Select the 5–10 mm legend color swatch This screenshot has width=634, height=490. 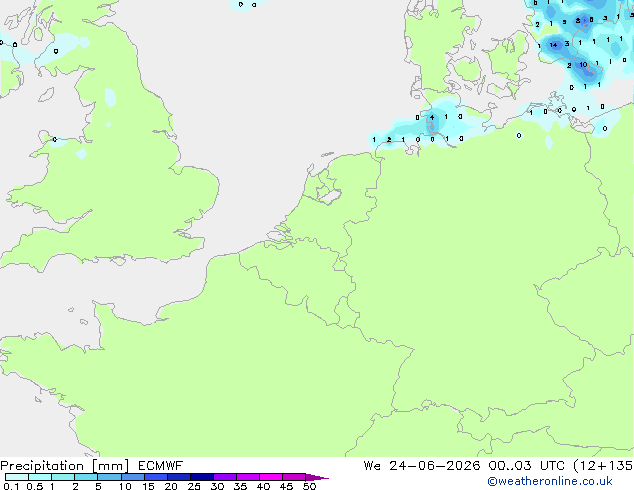109,477
